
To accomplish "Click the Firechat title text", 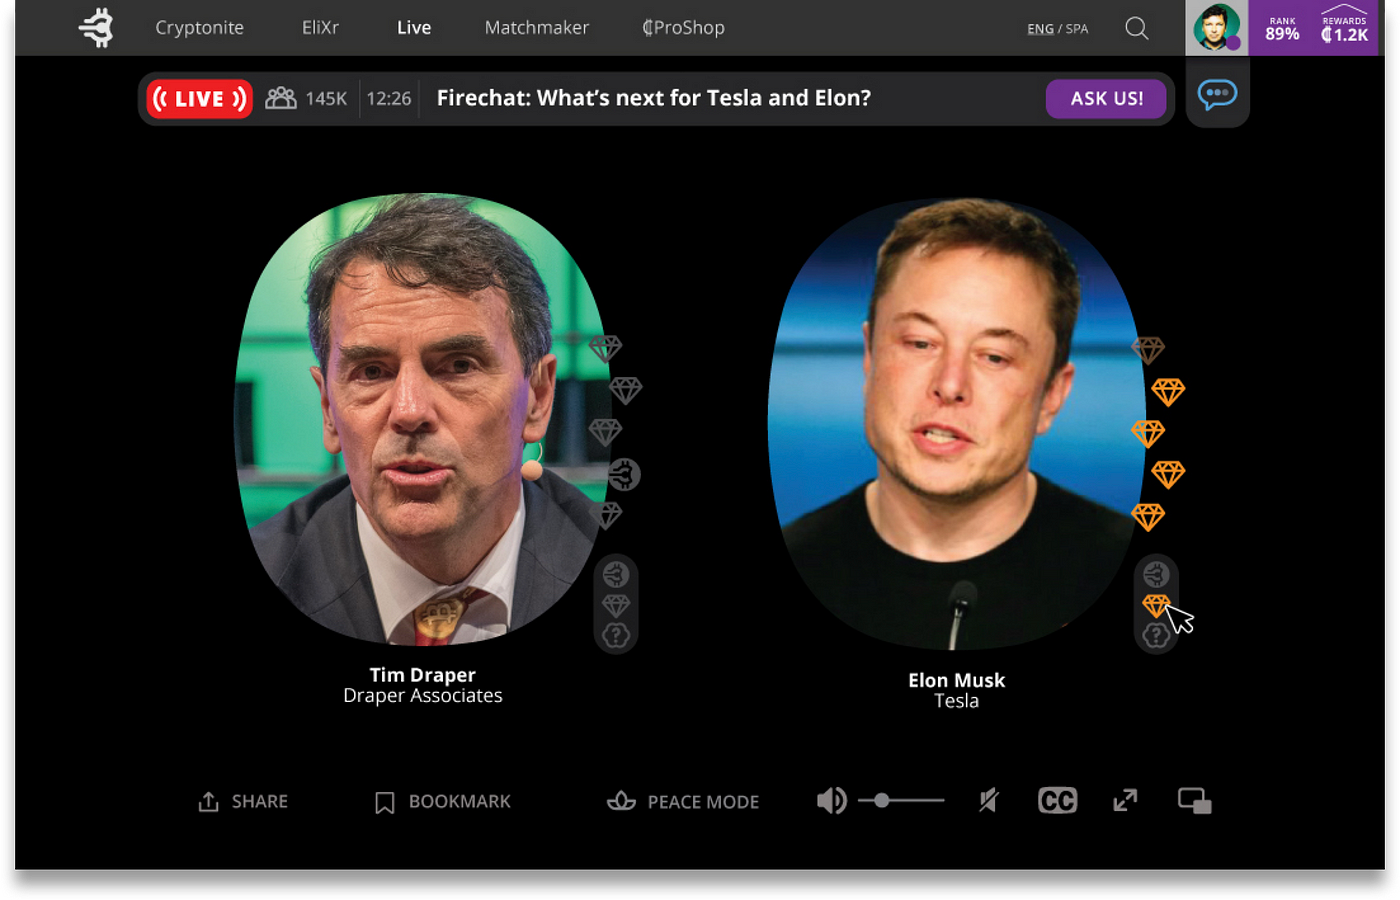I will click(654, 98).
